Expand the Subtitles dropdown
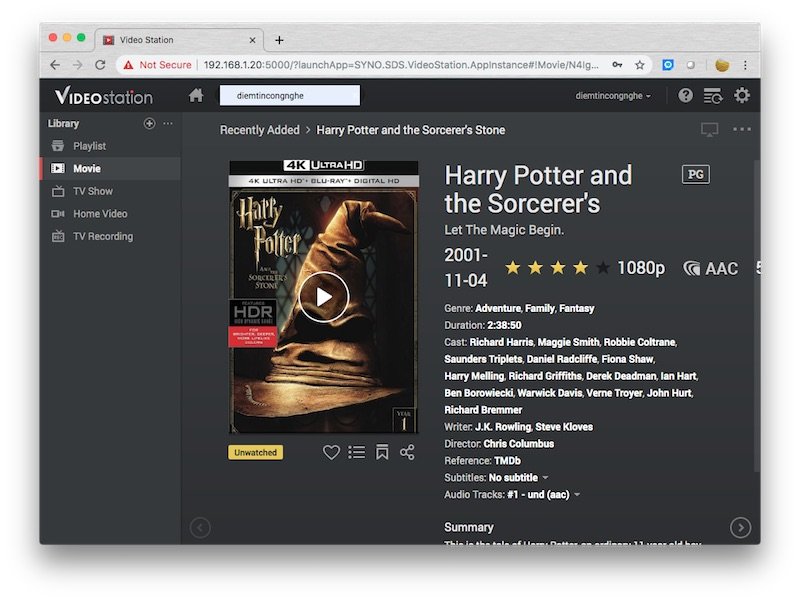 point(545,478)
